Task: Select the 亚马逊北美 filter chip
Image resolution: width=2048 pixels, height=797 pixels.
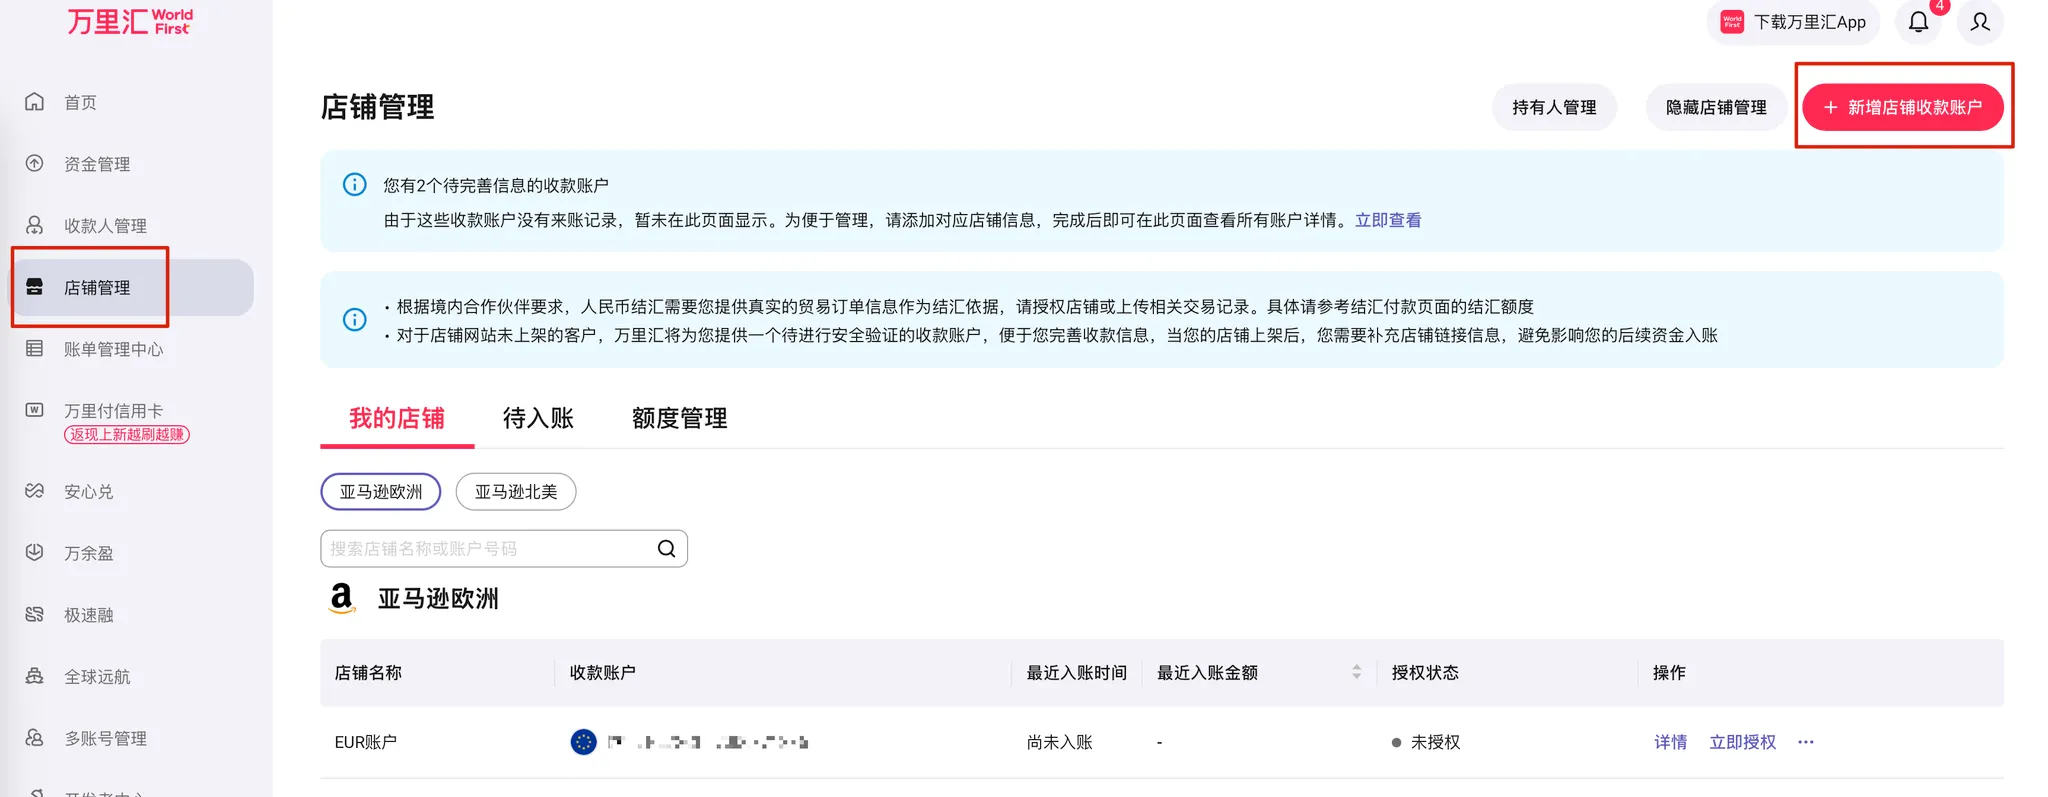Action: coord(515,492)
